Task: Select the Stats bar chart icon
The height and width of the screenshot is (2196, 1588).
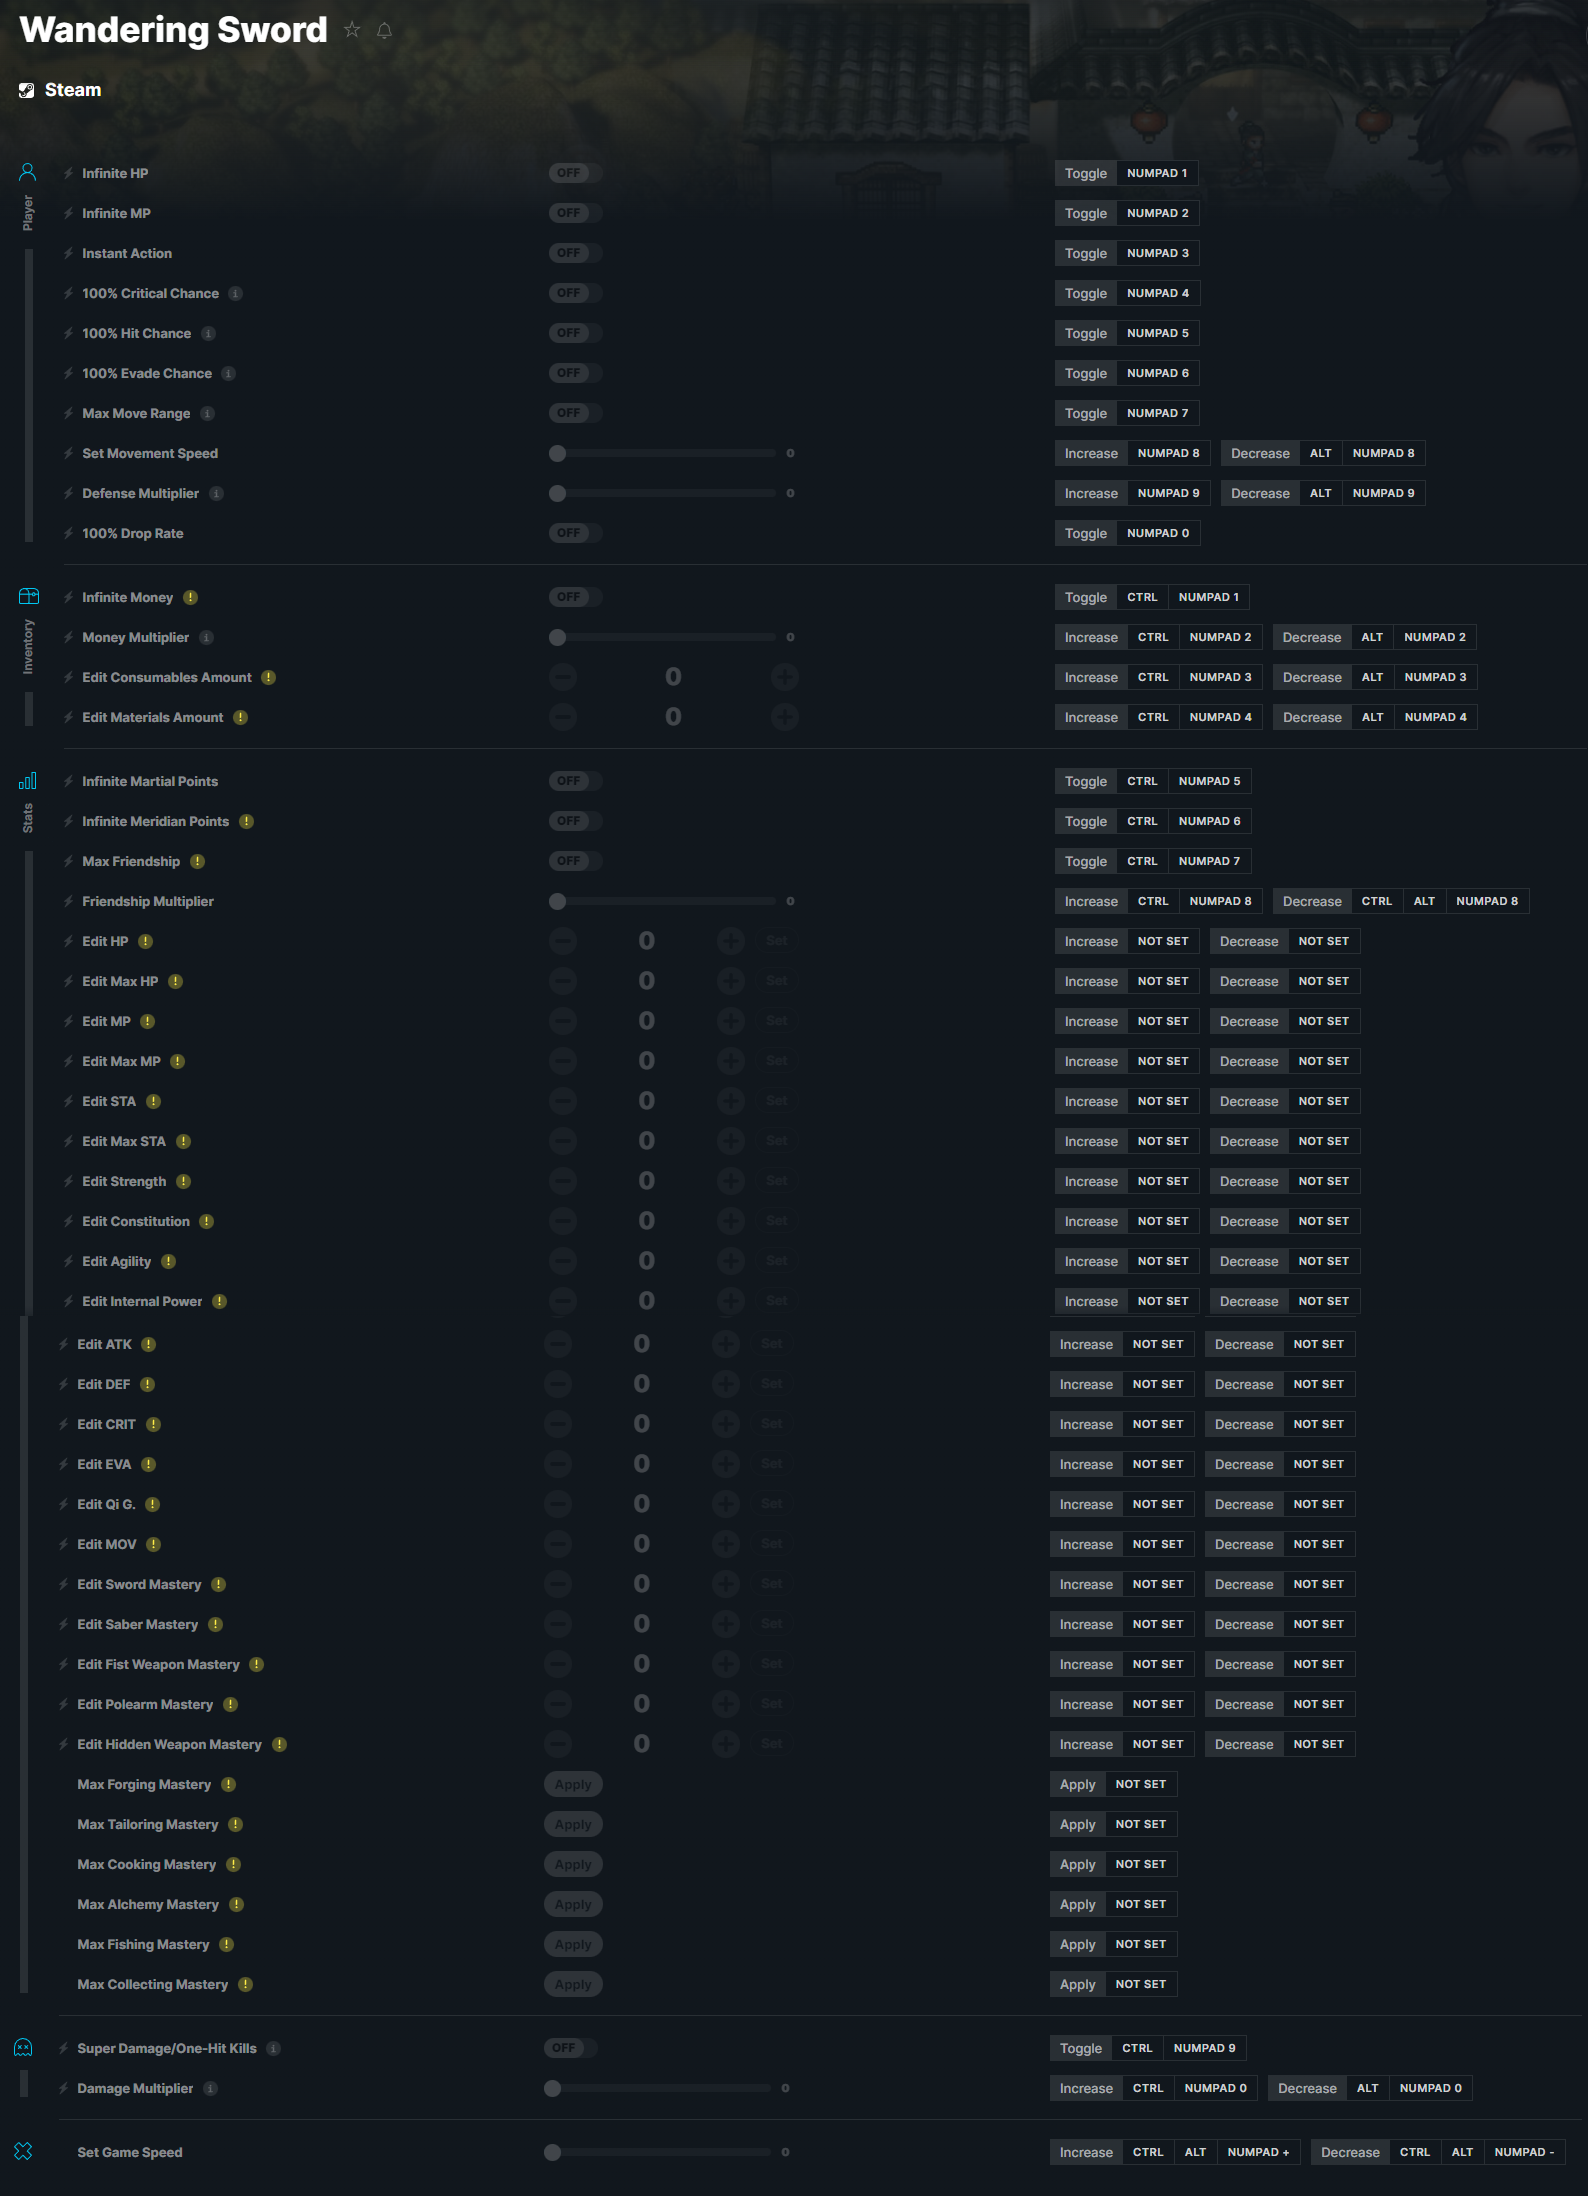Action: (x=28, y=780)
